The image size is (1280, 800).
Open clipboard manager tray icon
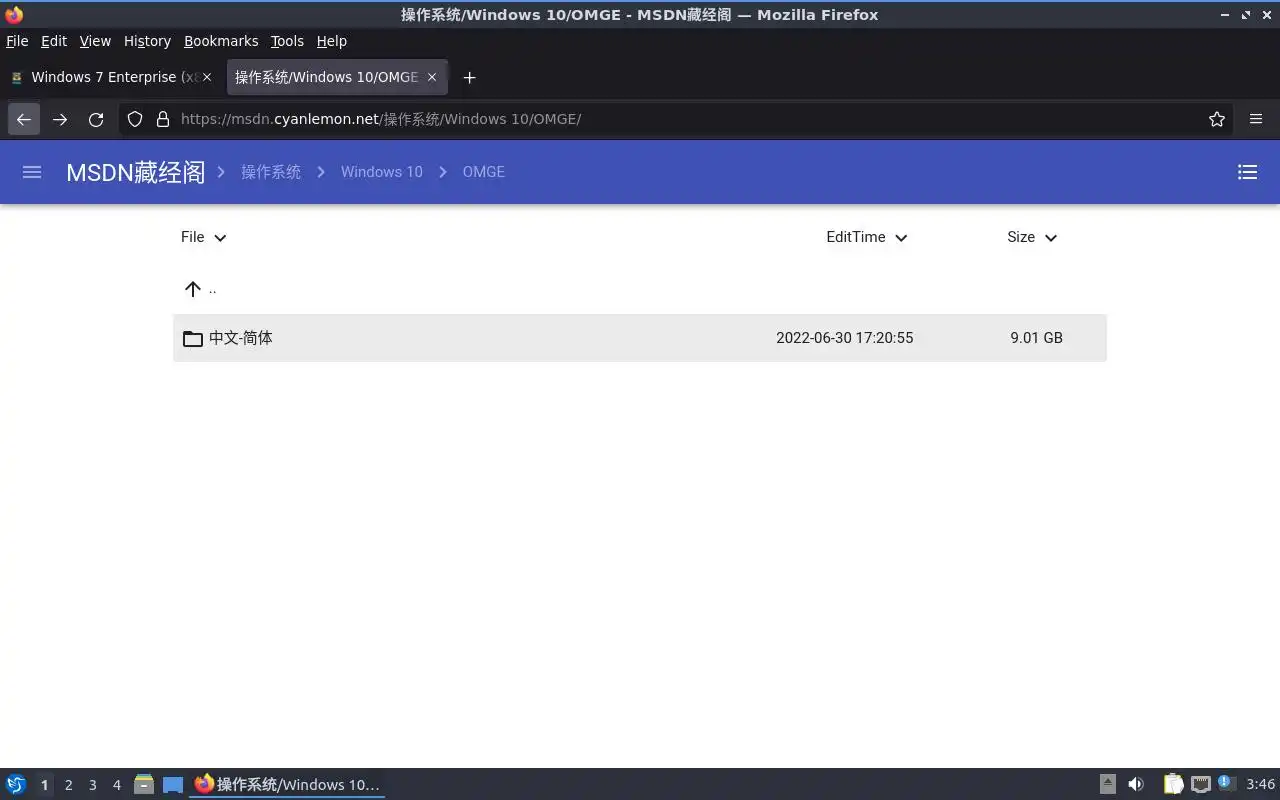1173,785
